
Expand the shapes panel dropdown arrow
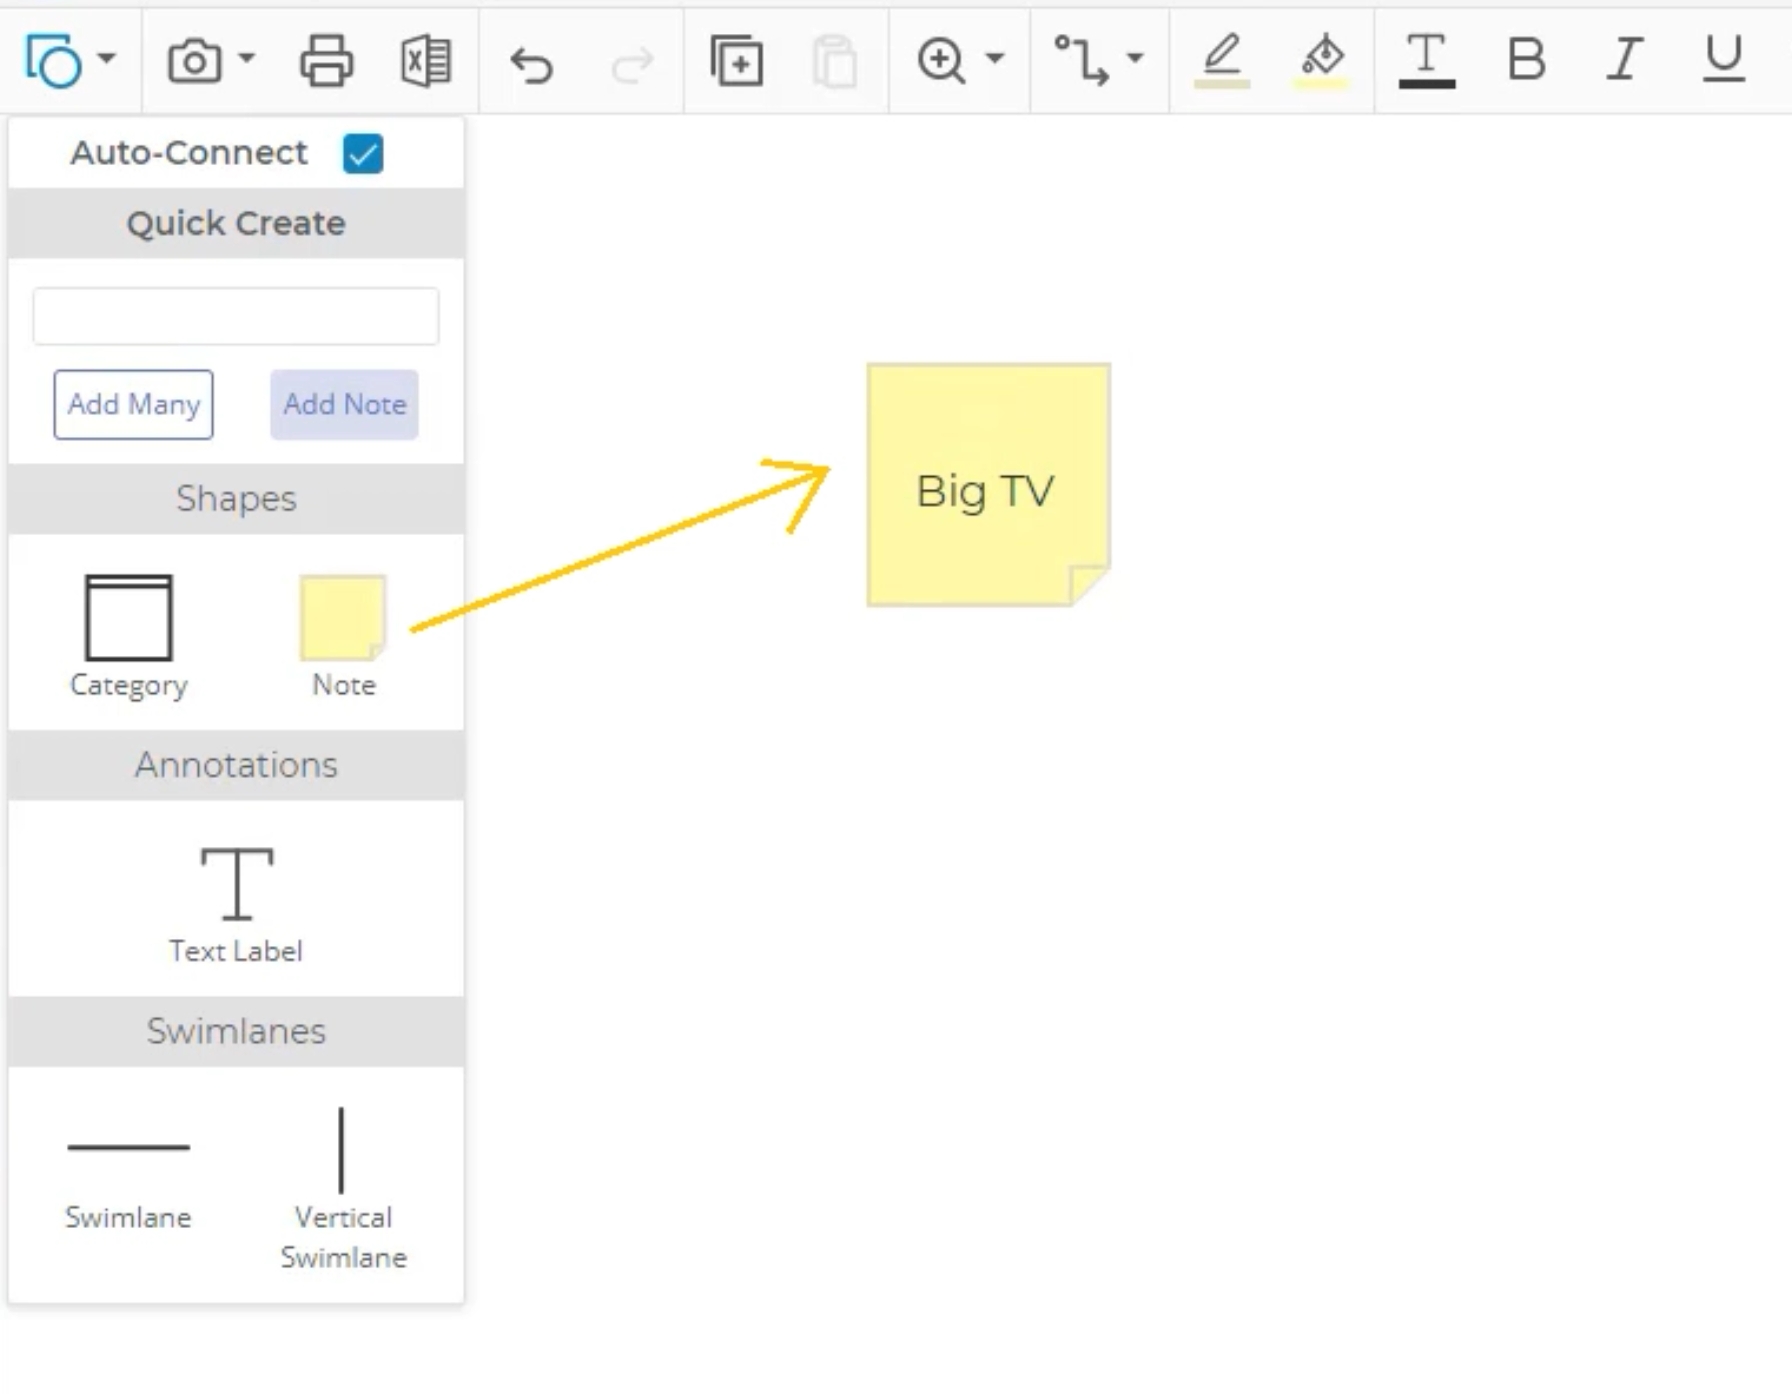pyautogui.click(x=106, y=58)
